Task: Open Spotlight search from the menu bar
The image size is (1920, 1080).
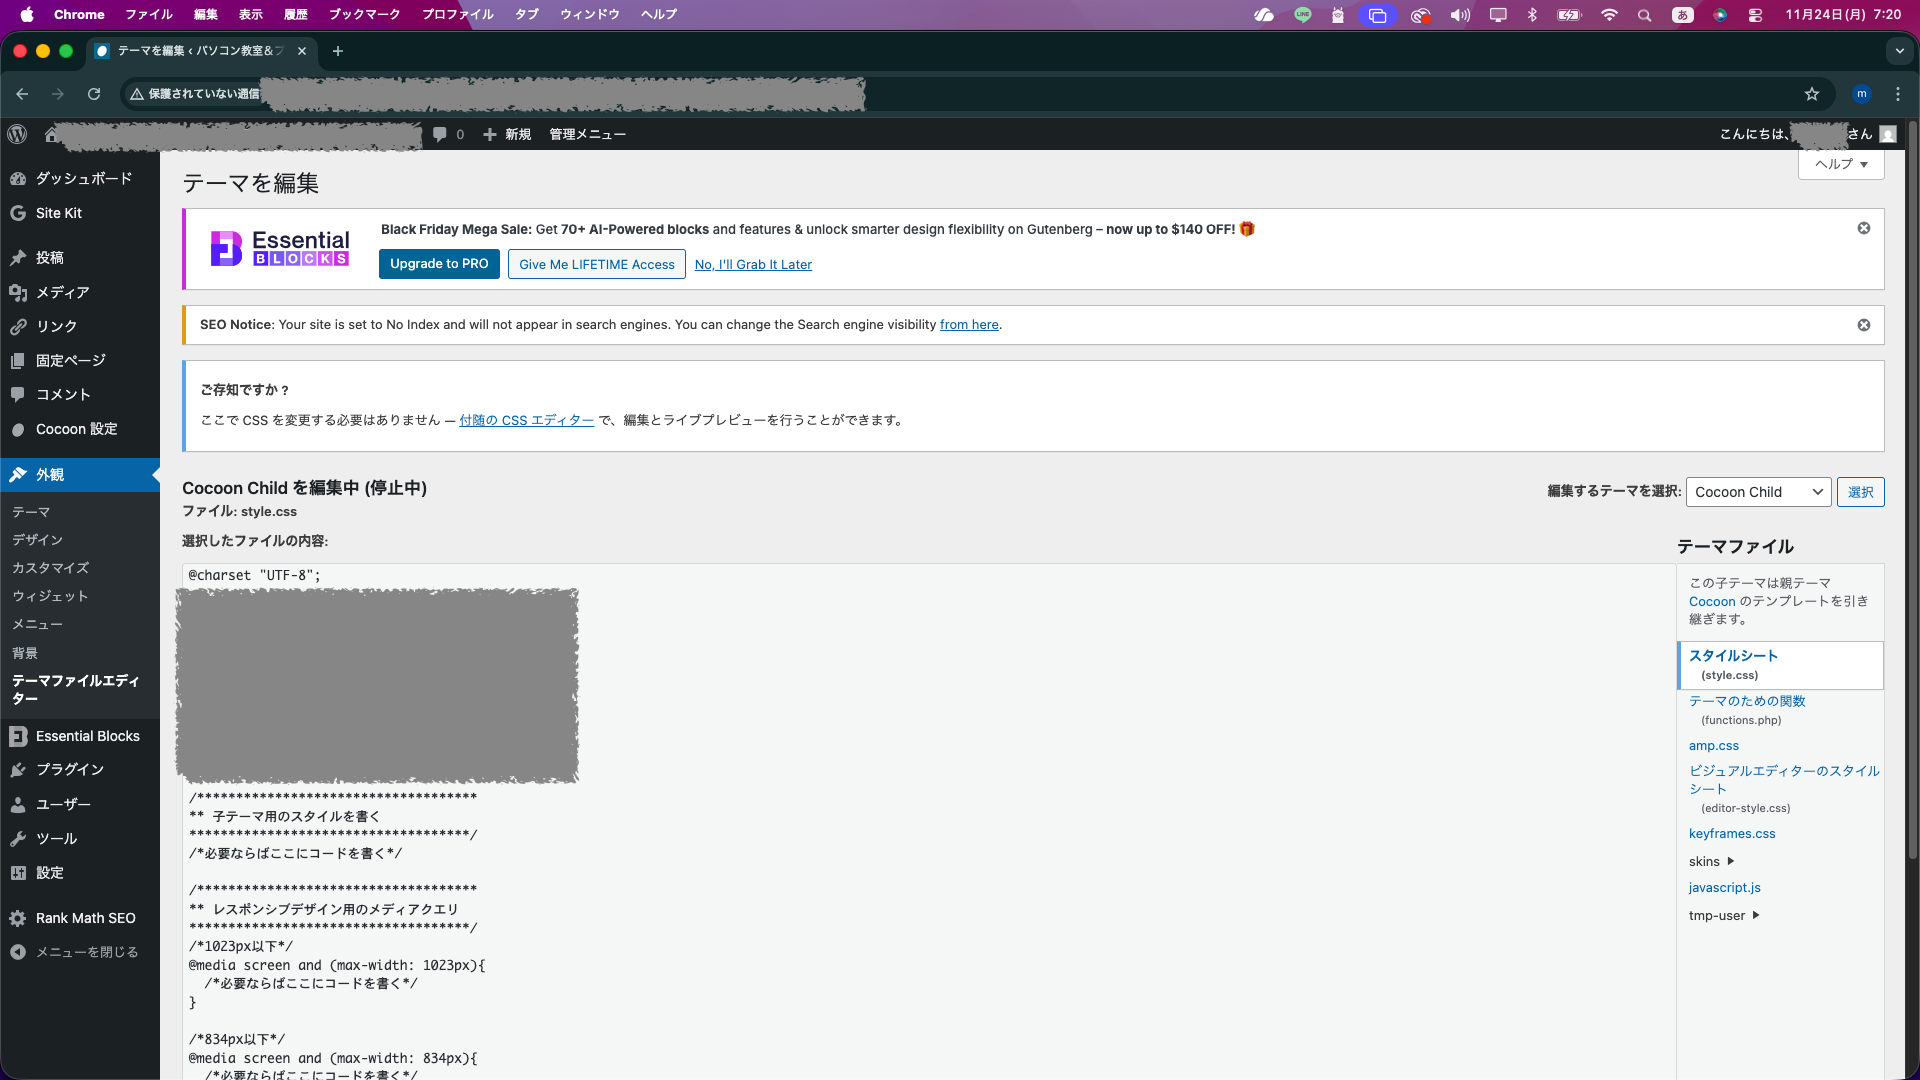Action: tap(1644, 15)
